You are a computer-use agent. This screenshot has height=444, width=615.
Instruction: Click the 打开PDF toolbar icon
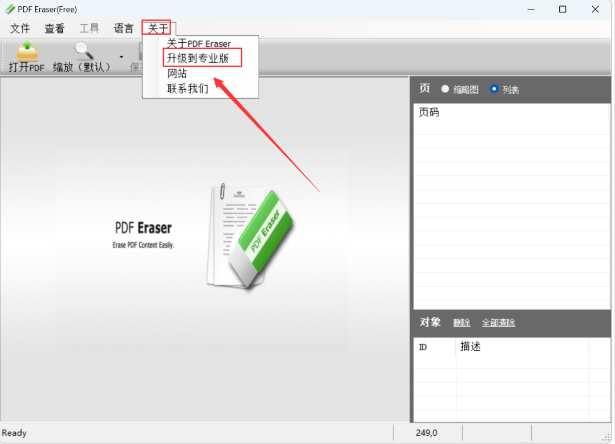pos(27,57)
